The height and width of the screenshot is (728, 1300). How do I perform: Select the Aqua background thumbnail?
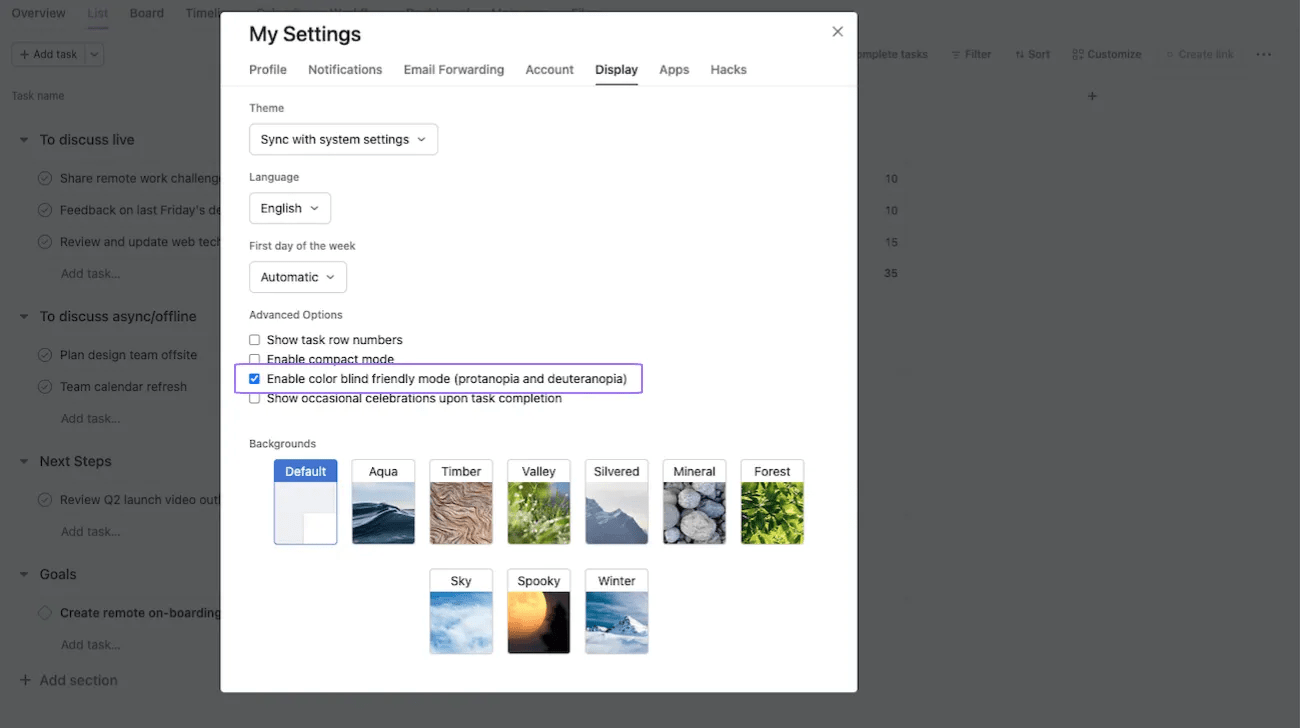383,502
